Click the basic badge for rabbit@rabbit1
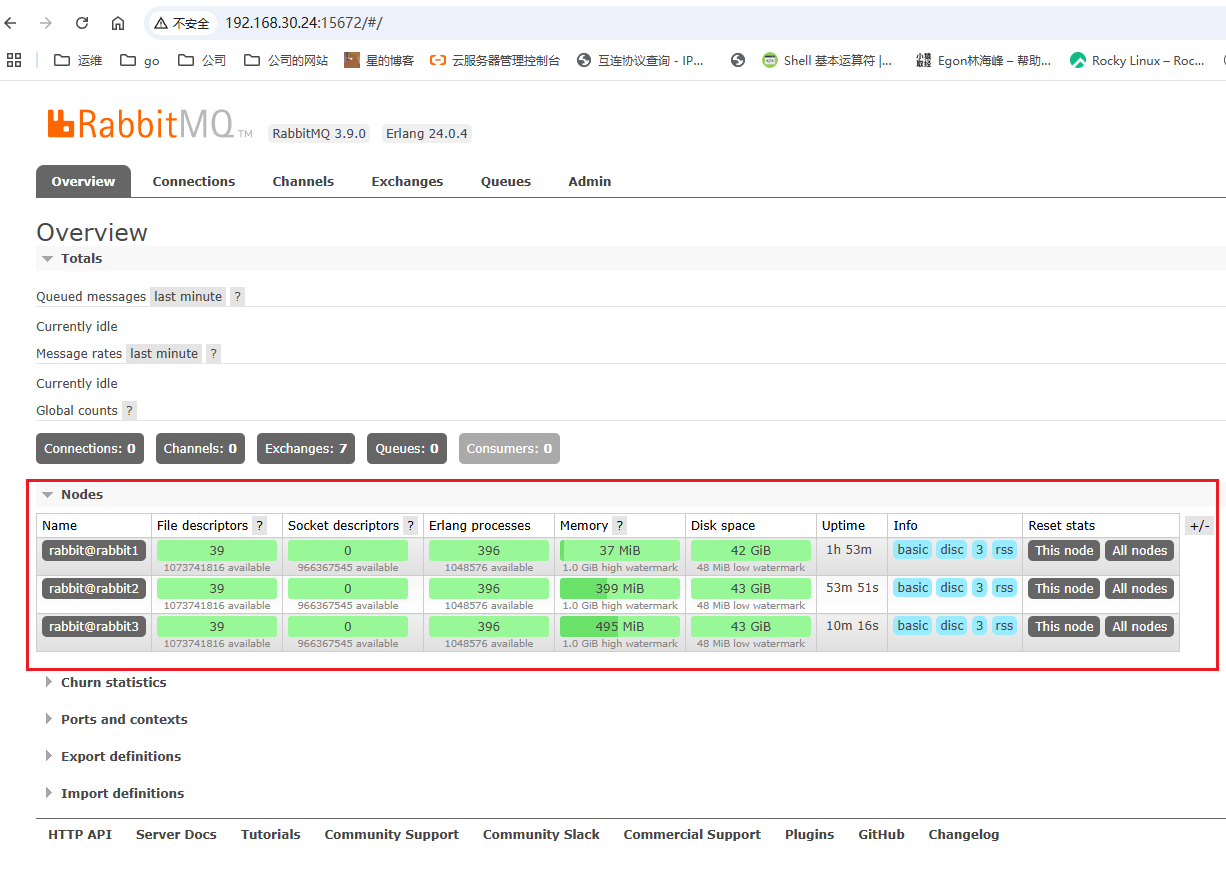This screenshot has height=890, width=1226. tap(913, 550)
